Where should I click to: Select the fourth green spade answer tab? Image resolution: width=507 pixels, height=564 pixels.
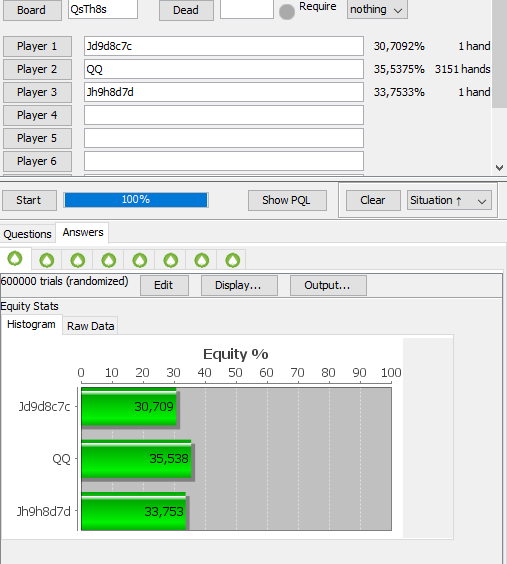[x=109, y=260]
